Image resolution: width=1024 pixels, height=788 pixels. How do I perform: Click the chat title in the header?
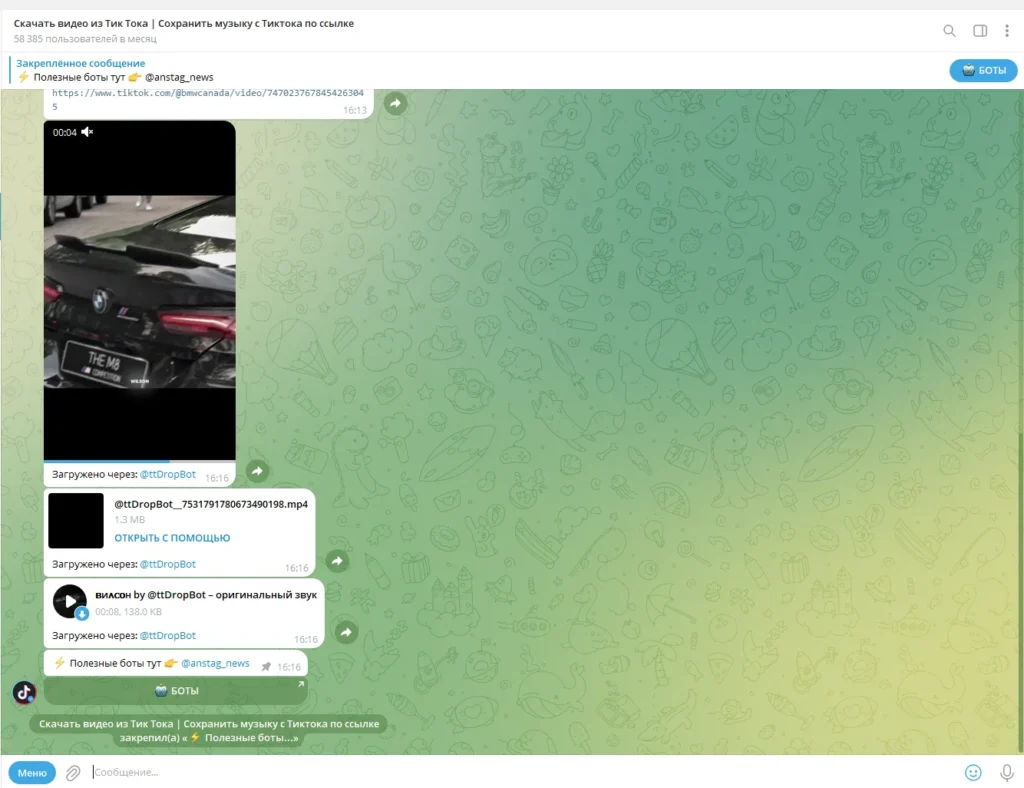tap(184, 24)
